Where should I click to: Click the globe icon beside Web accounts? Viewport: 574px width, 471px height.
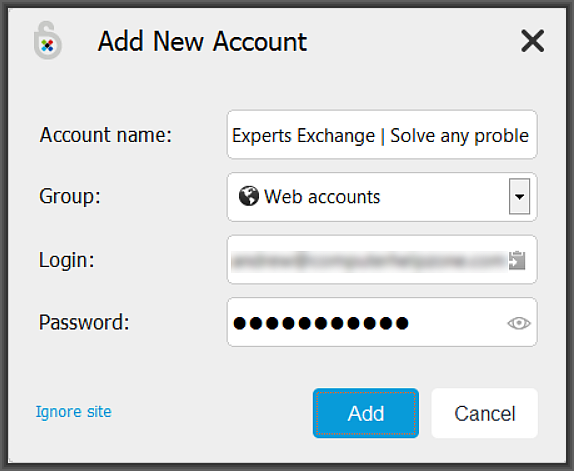(249, 196)
